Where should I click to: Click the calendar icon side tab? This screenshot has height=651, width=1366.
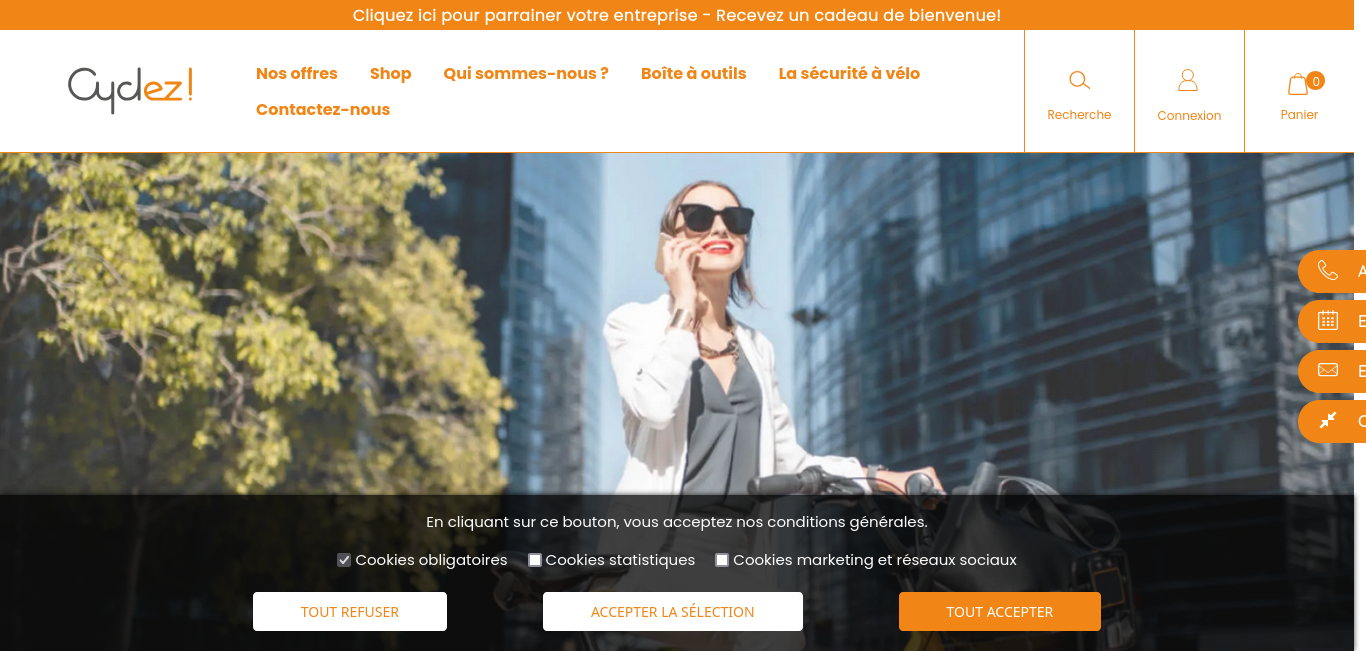(x=1332, y=321)
